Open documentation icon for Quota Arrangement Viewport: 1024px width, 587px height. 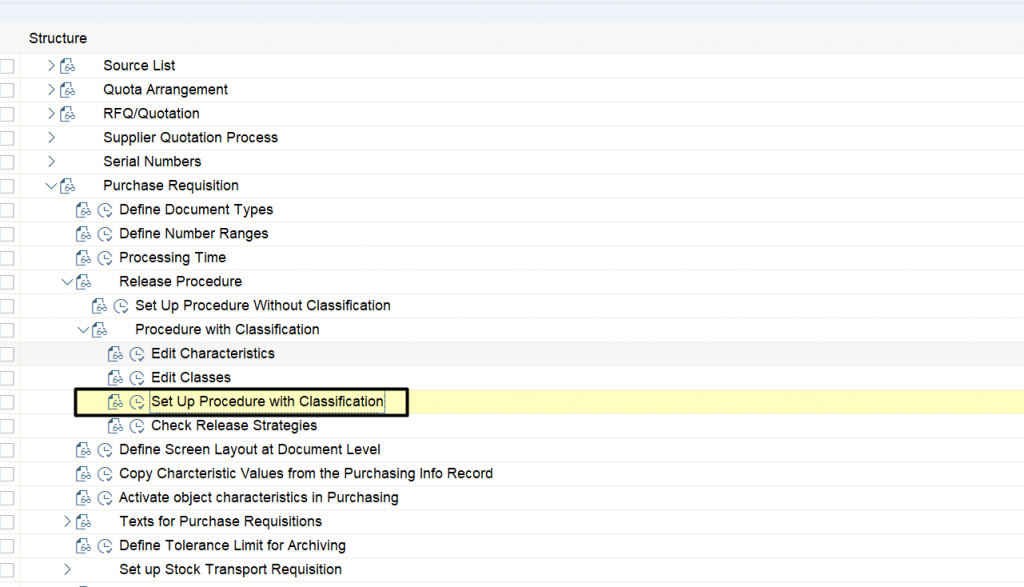click(x=68, y=90)
